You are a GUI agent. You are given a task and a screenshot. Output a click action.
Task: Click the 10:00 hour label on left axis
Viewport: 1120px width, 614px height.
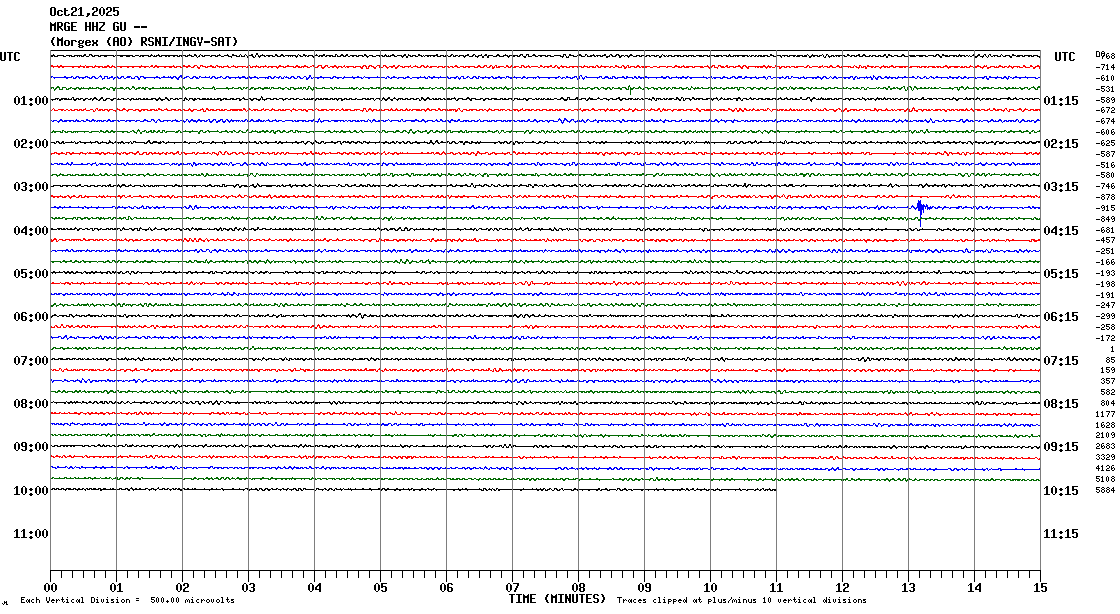[31, 490]
